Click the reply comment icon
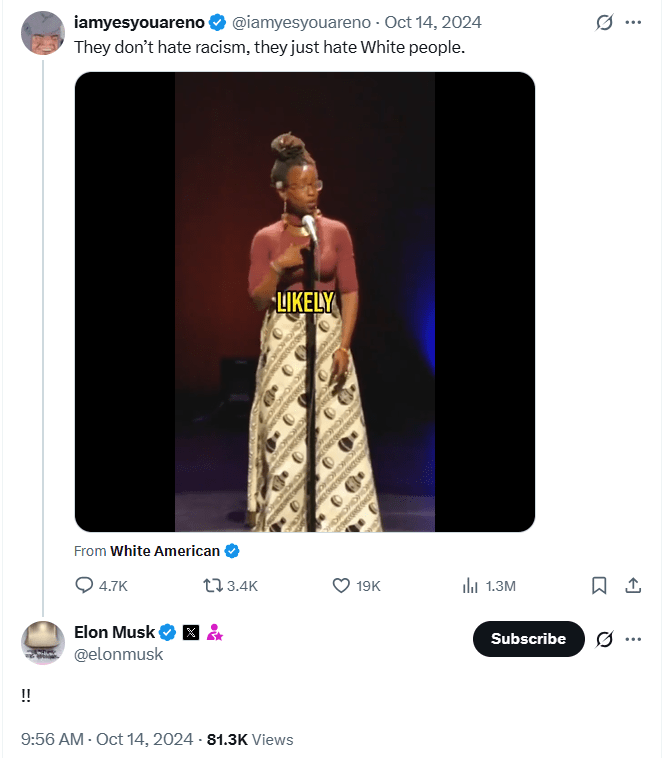Image resolution: width=666 pixels, height=758 pixels. 85,586
